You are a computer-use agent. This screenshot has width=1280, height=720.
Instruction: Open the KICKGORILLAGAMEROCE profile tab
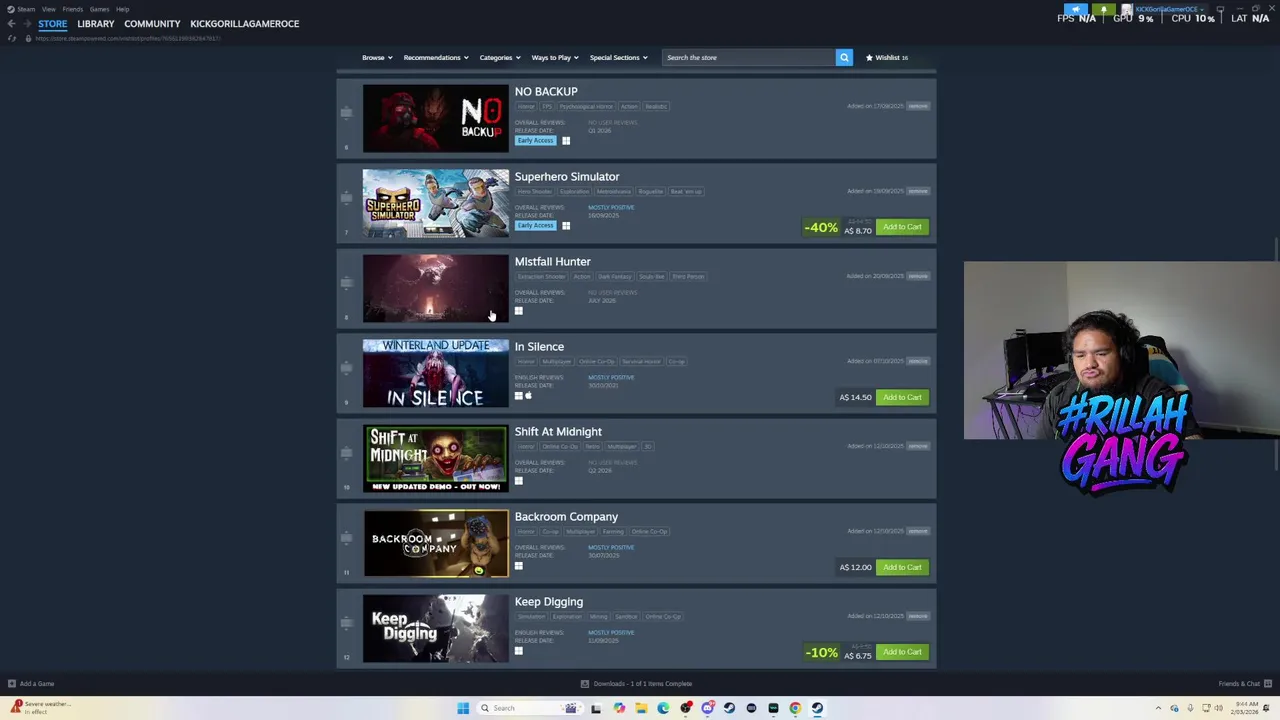click(x=244, y=23)
